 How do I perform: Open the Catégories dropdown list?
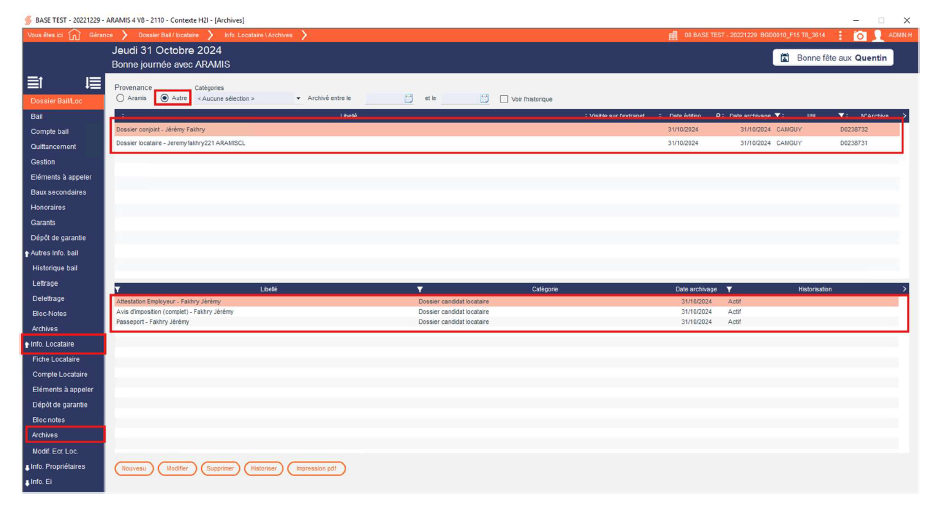pyautogui.click(x=298, y=98)
